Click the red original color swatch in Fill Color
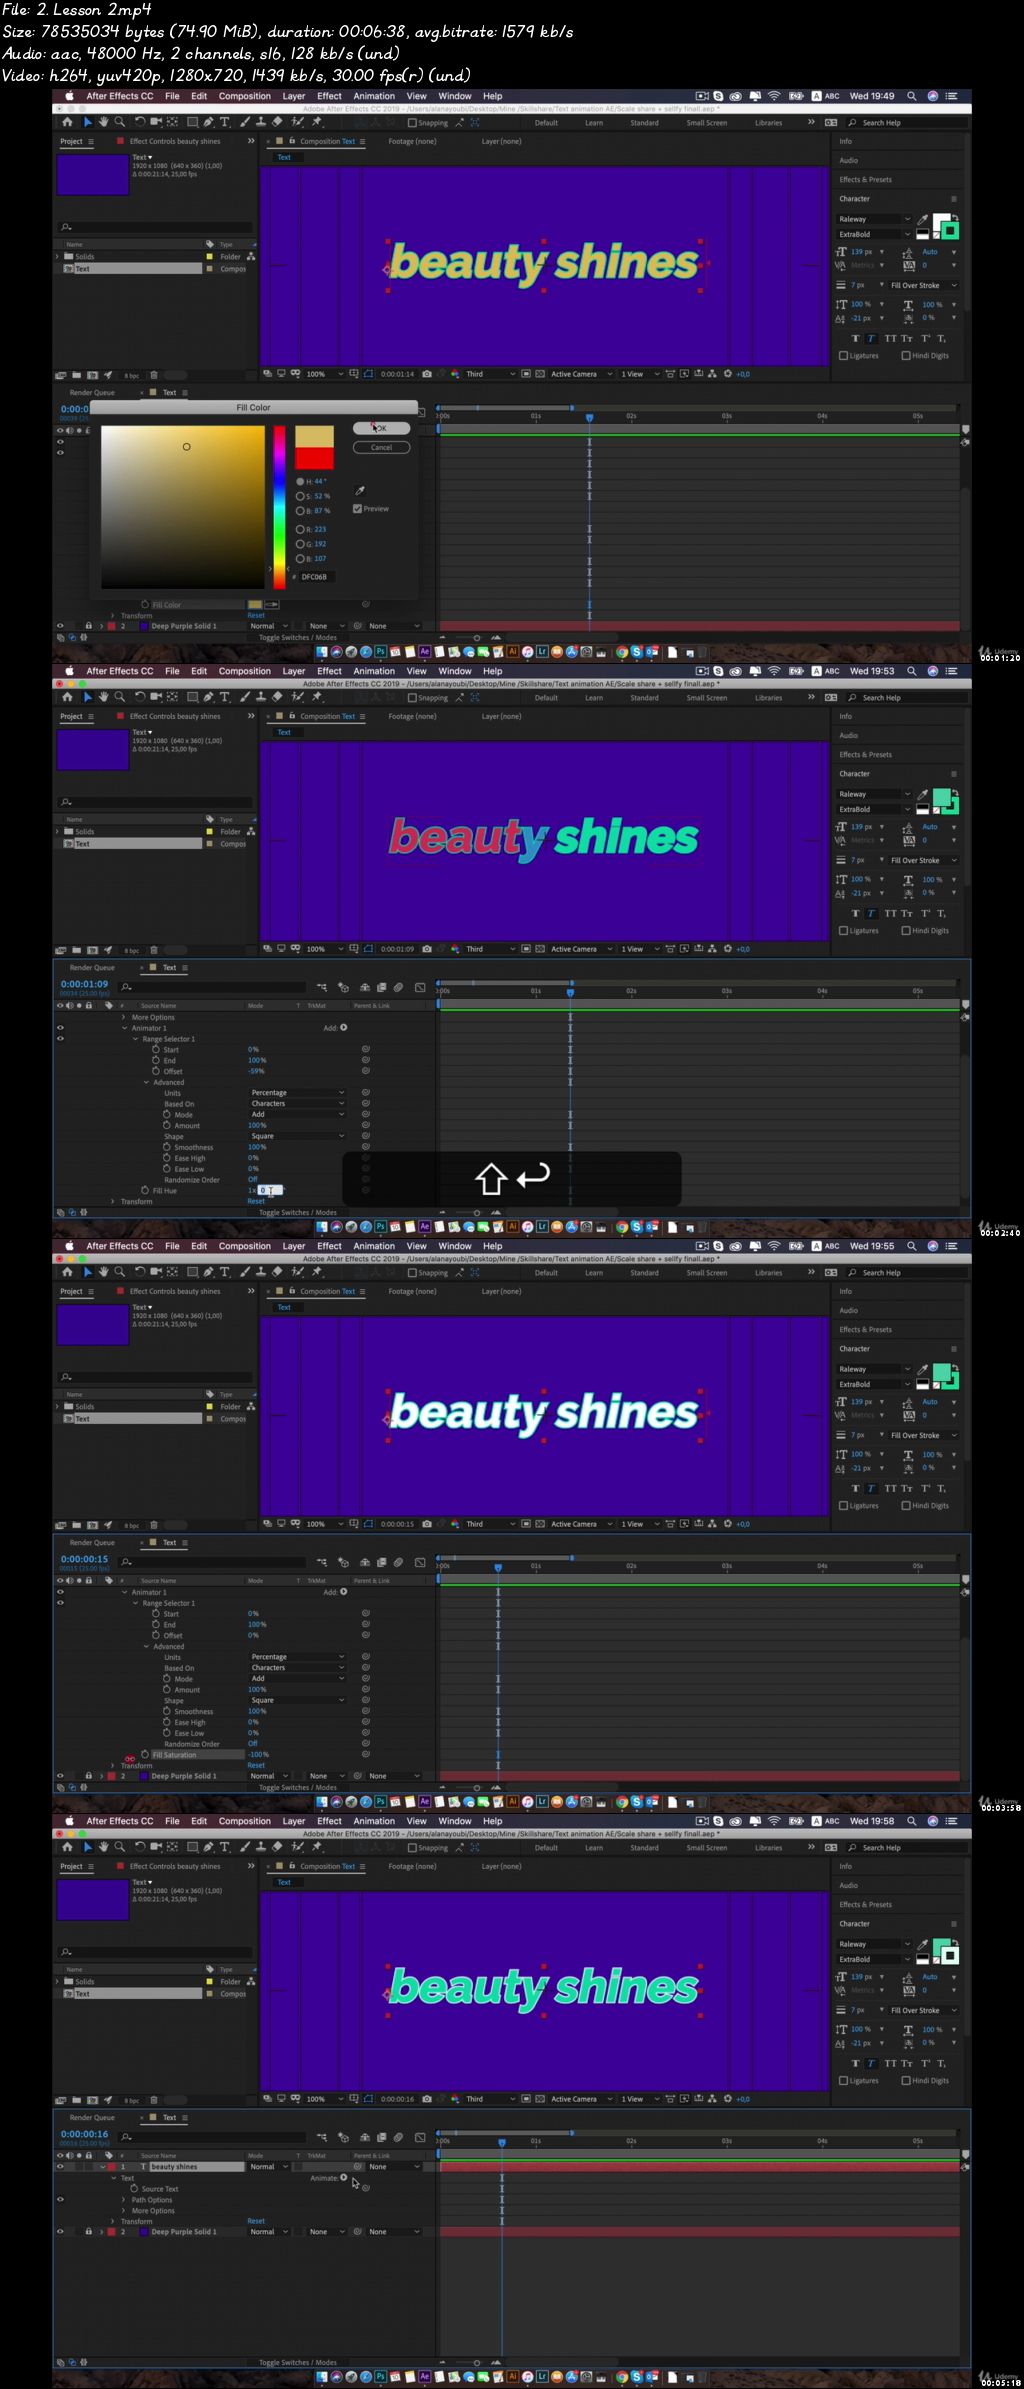1024x2389 pixels. (x=314, y=458)
